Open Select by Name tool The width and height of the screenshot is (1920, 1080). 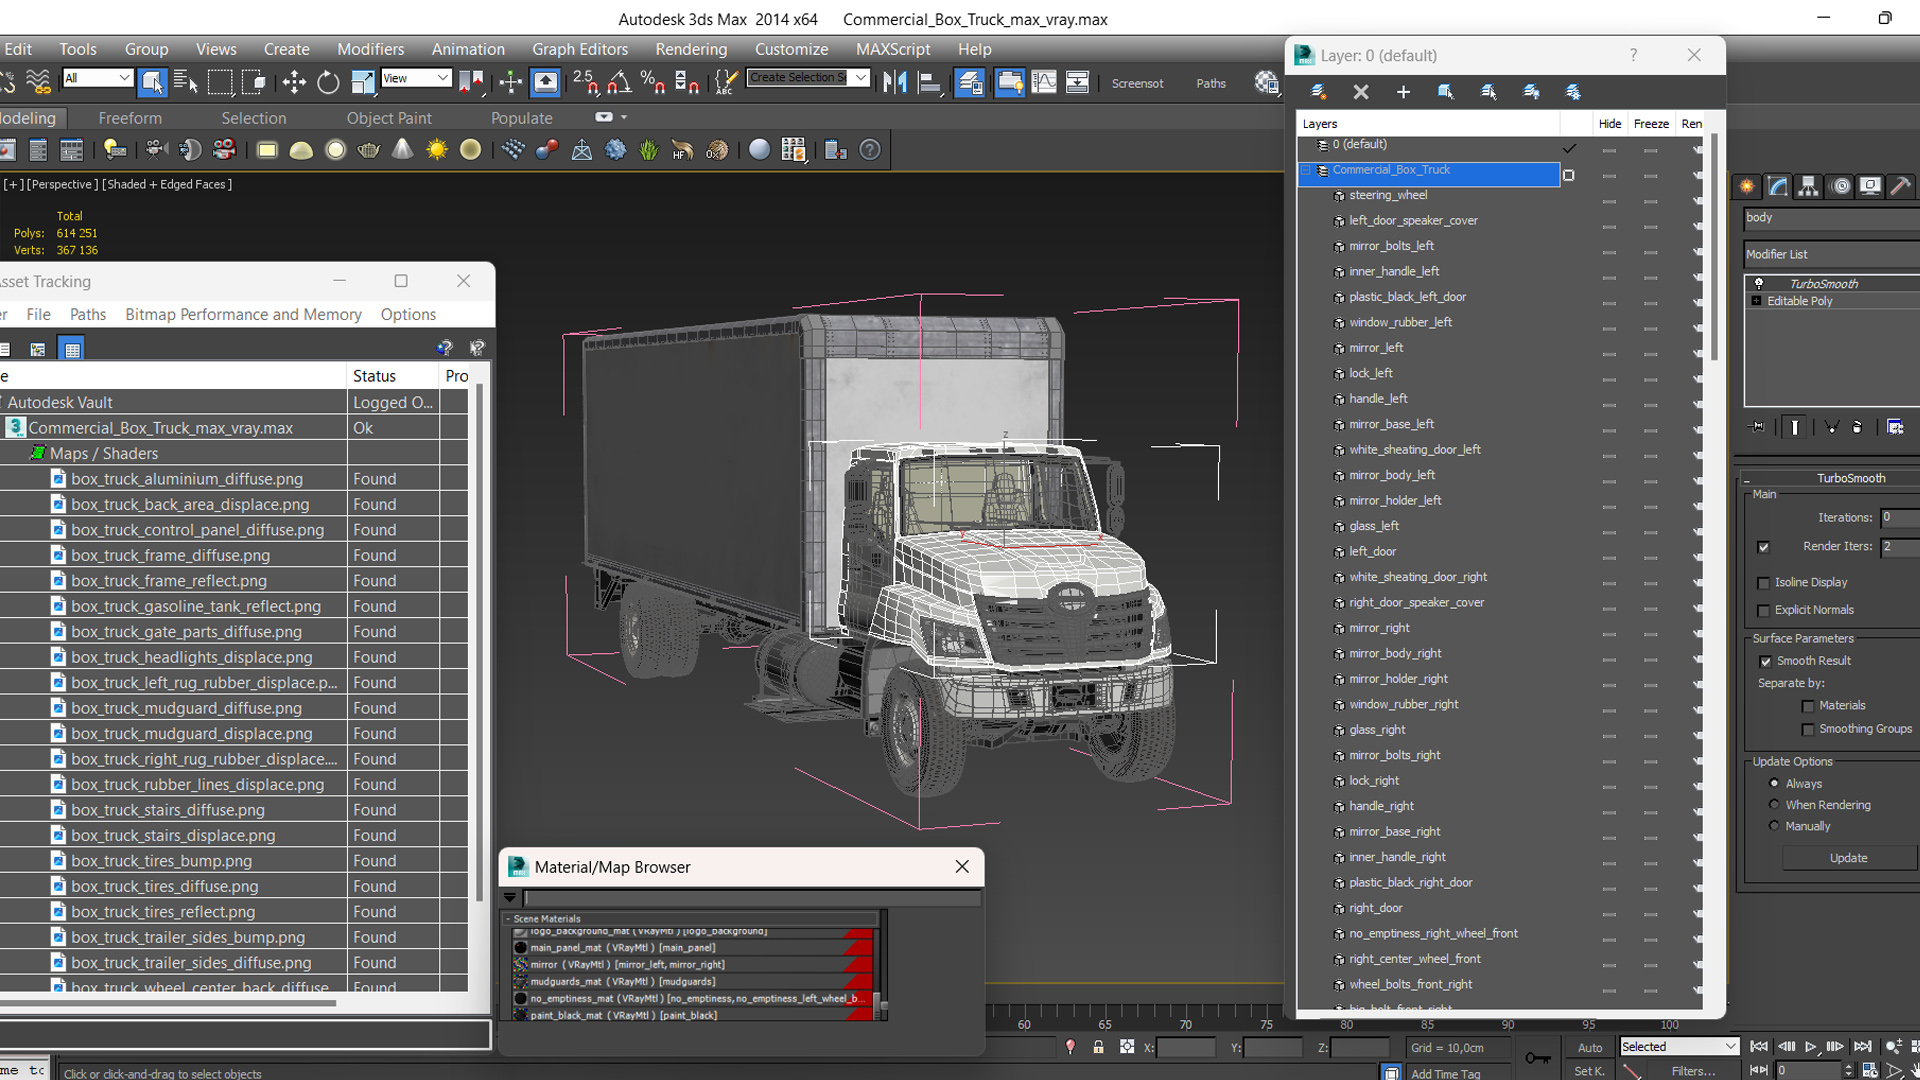[x=186, y=82]
